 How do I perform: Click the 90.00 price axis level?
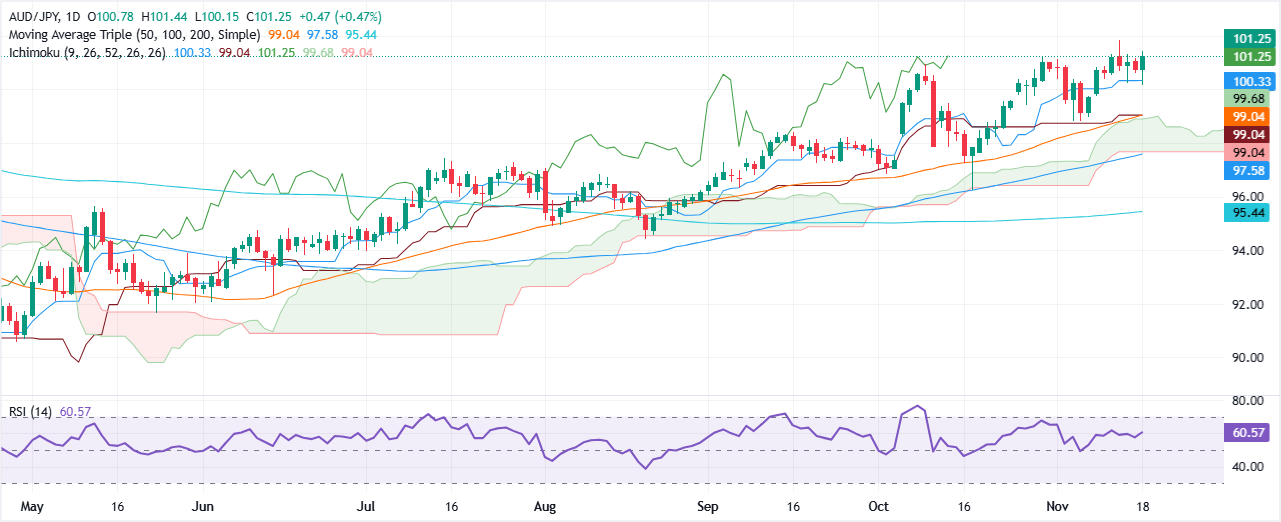[x=1250, y=357]
